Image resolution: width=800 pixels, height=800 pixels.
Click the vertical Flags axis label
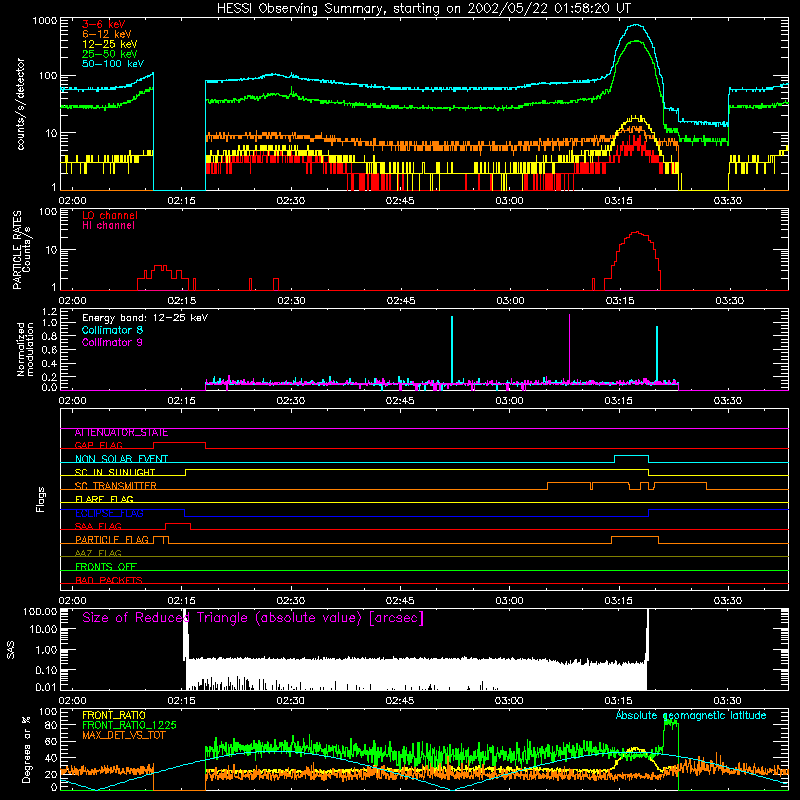pyautogui.click(x=40, y=499)
